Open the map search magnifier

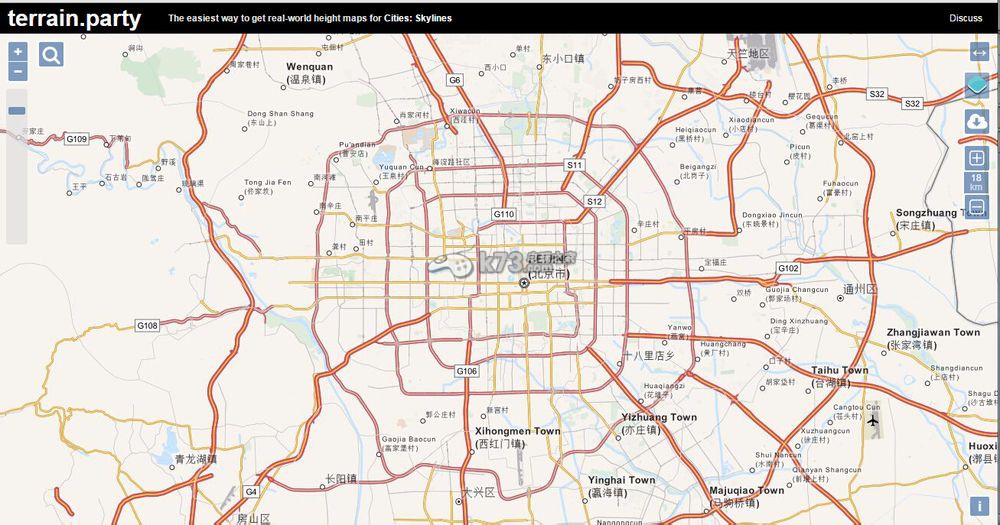click(51, 55)
